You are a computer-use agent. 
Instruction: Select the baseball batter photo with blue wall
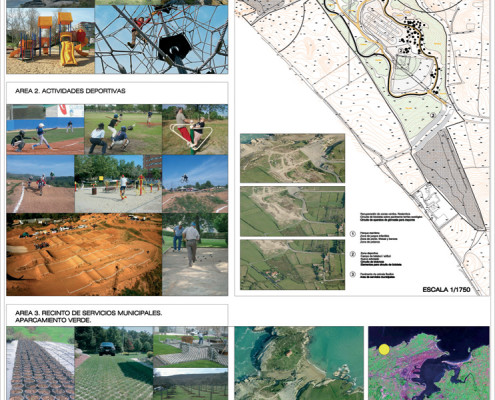[x=45, y=129]
